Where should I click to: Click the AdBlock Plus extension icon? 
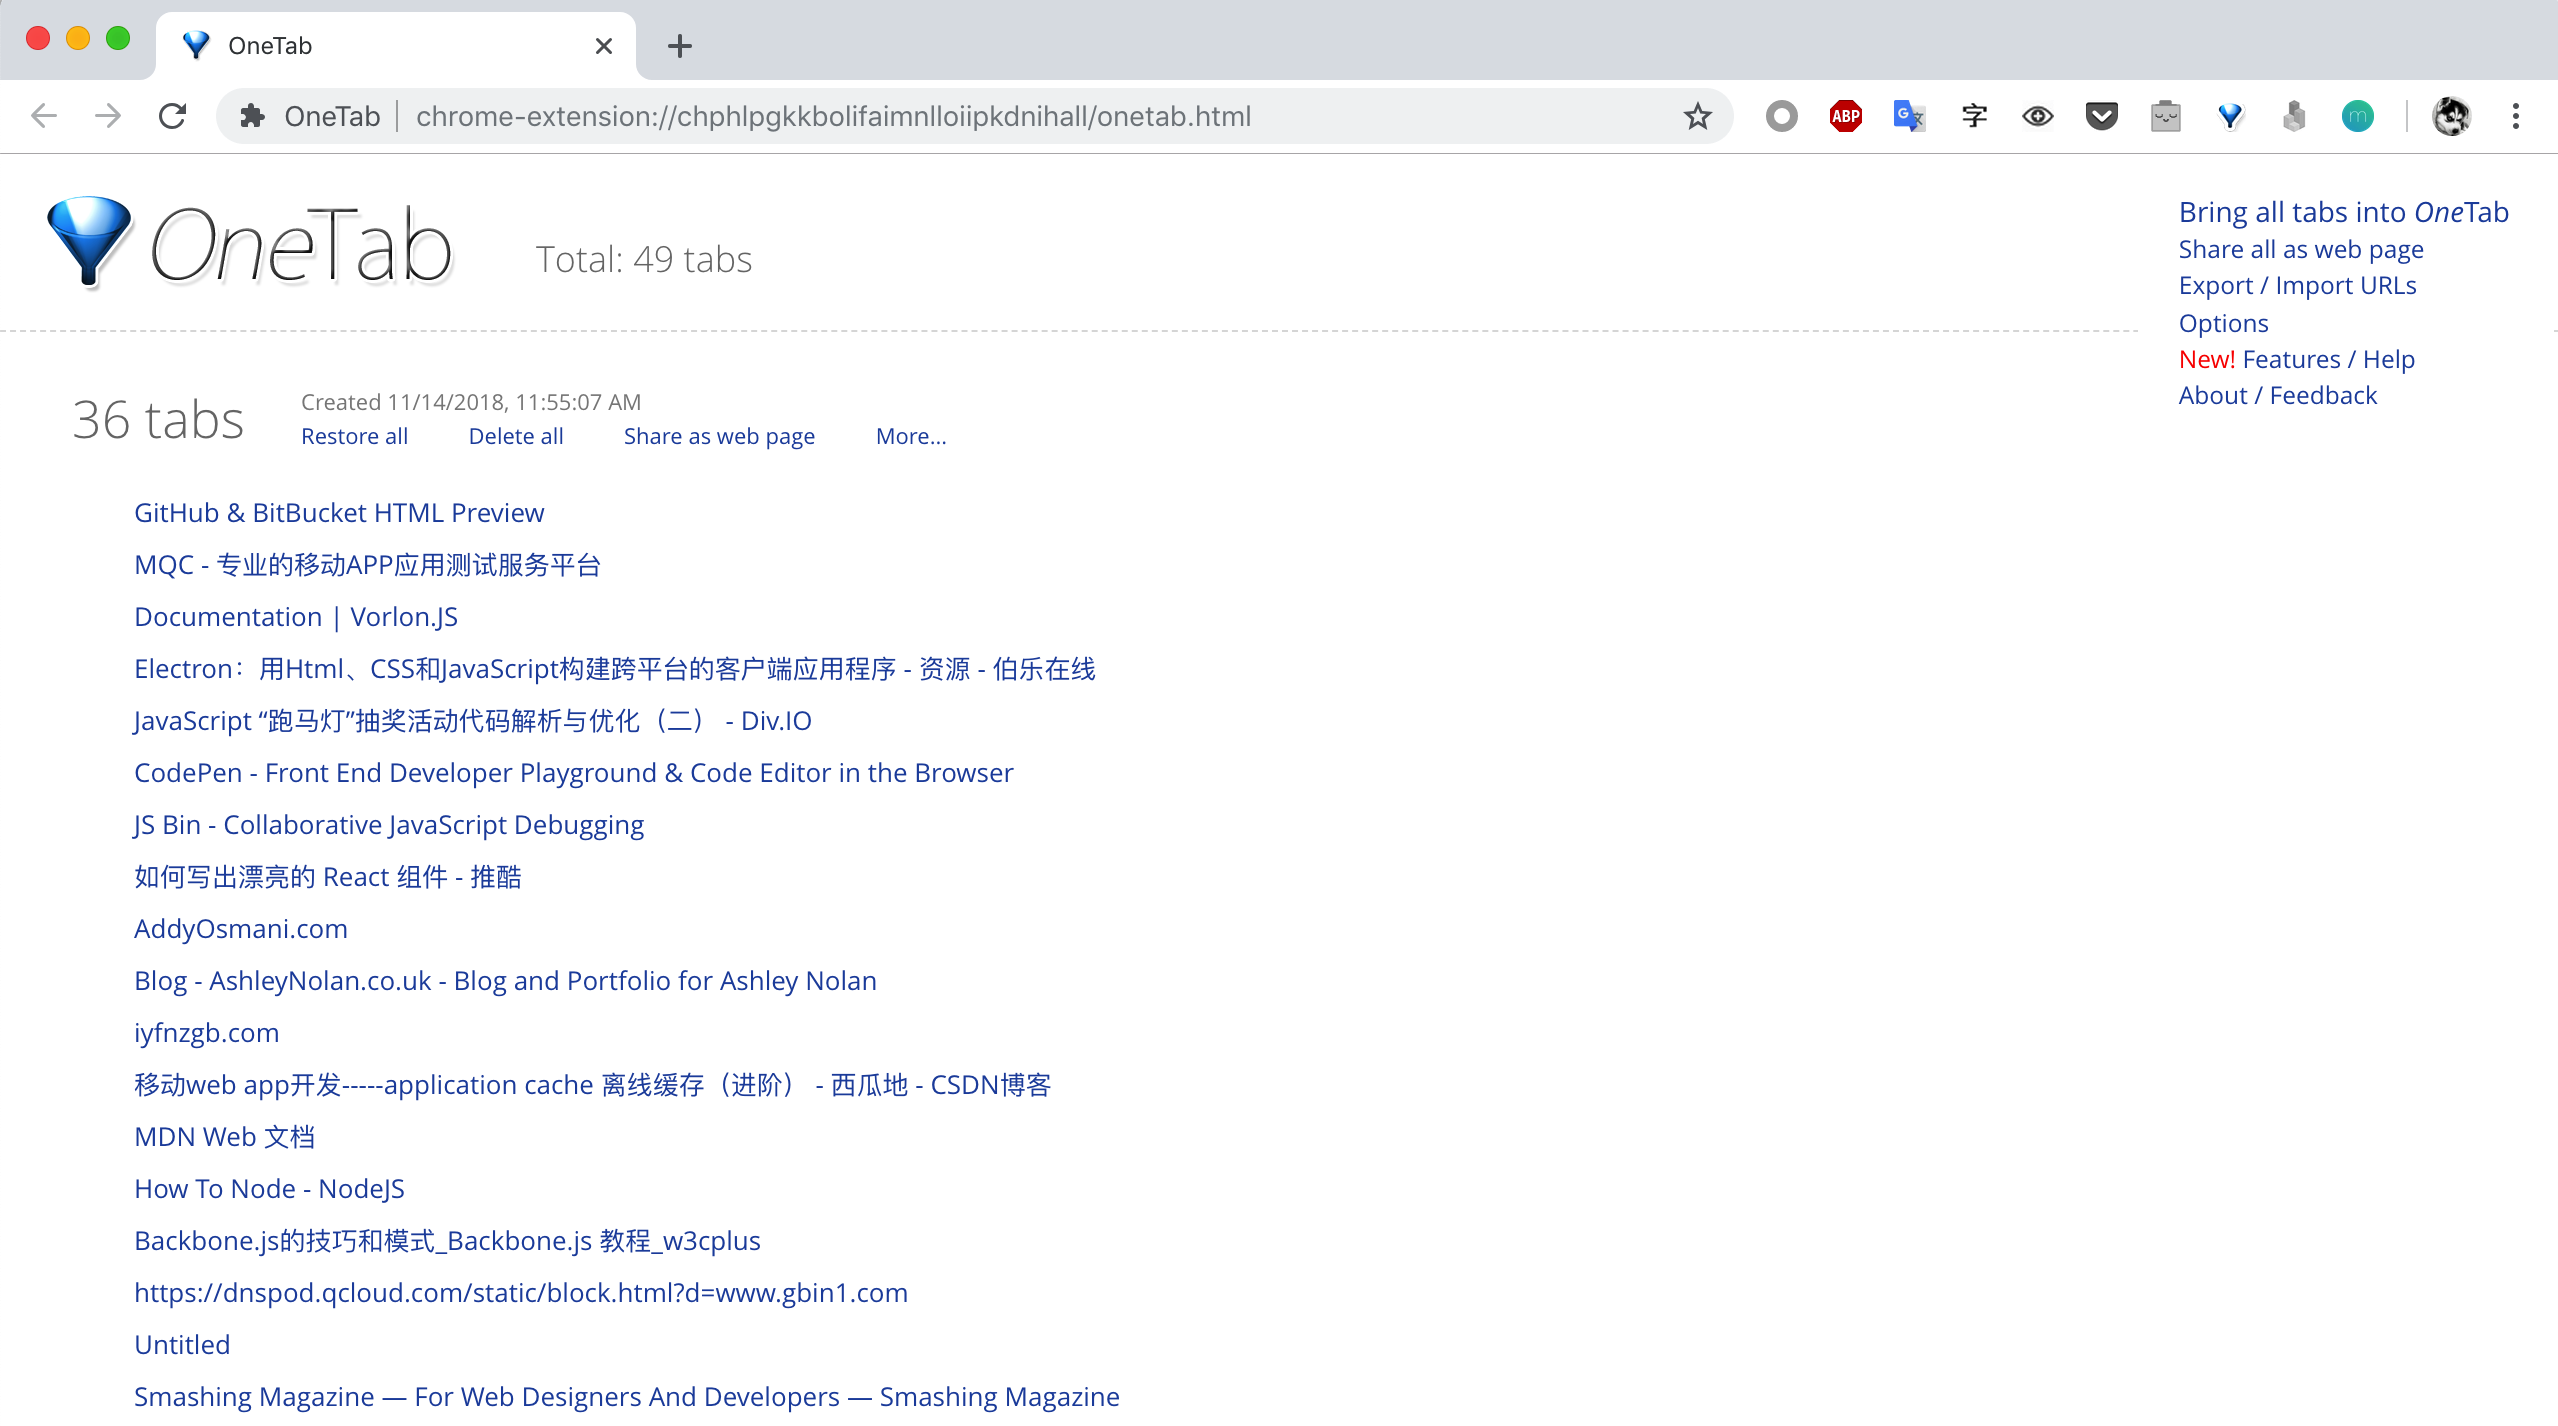[x=1845, y=116]
